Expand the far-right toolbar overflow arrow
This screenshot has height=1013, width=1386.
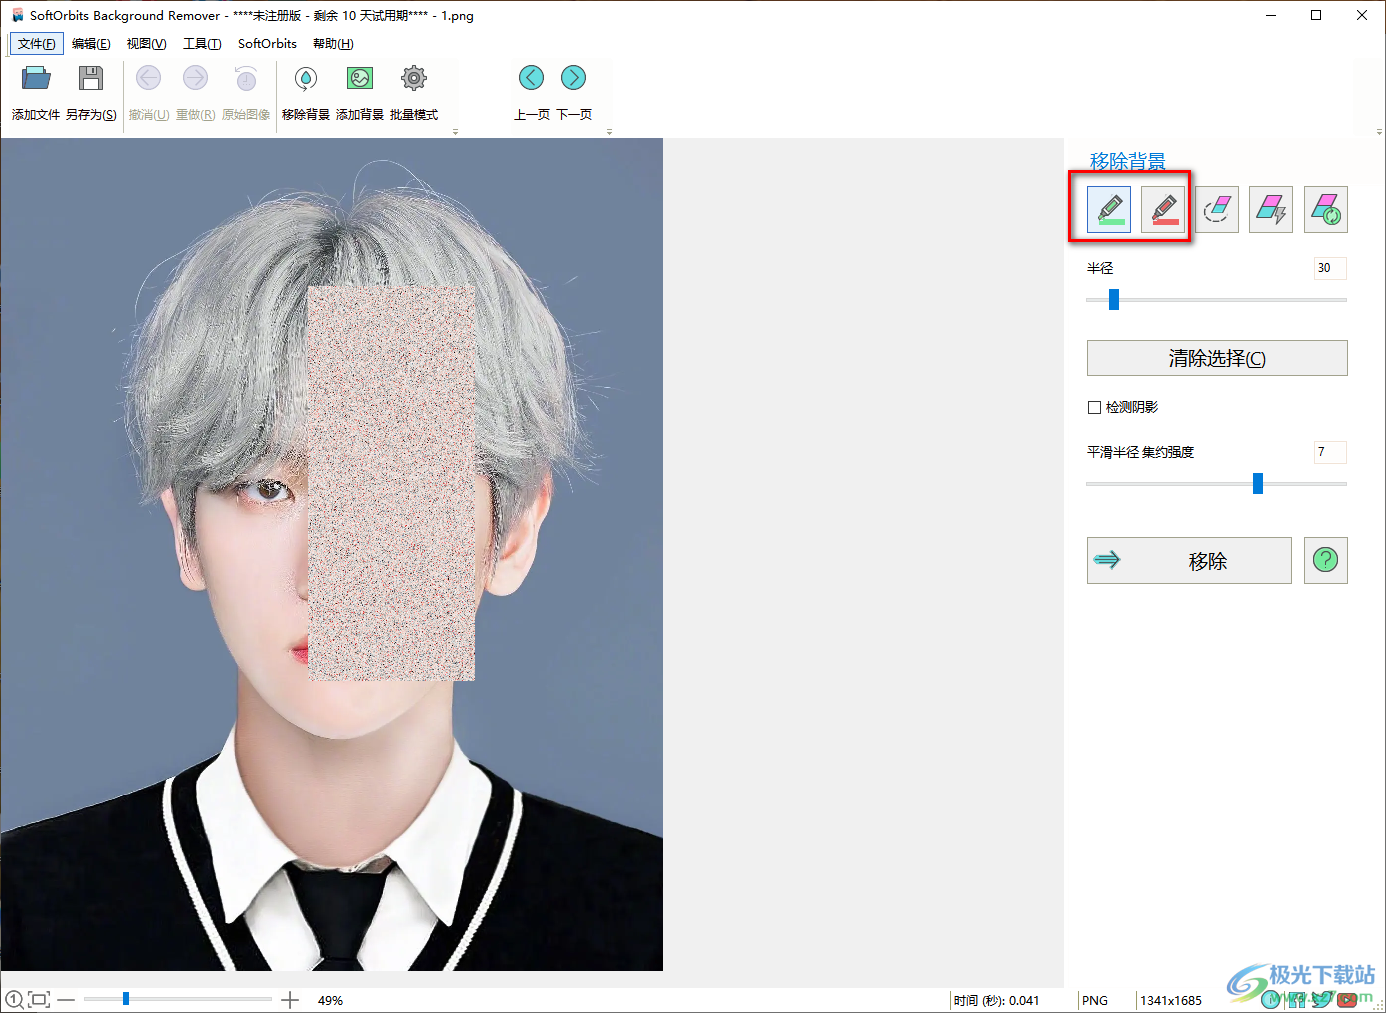(1379, 132)
